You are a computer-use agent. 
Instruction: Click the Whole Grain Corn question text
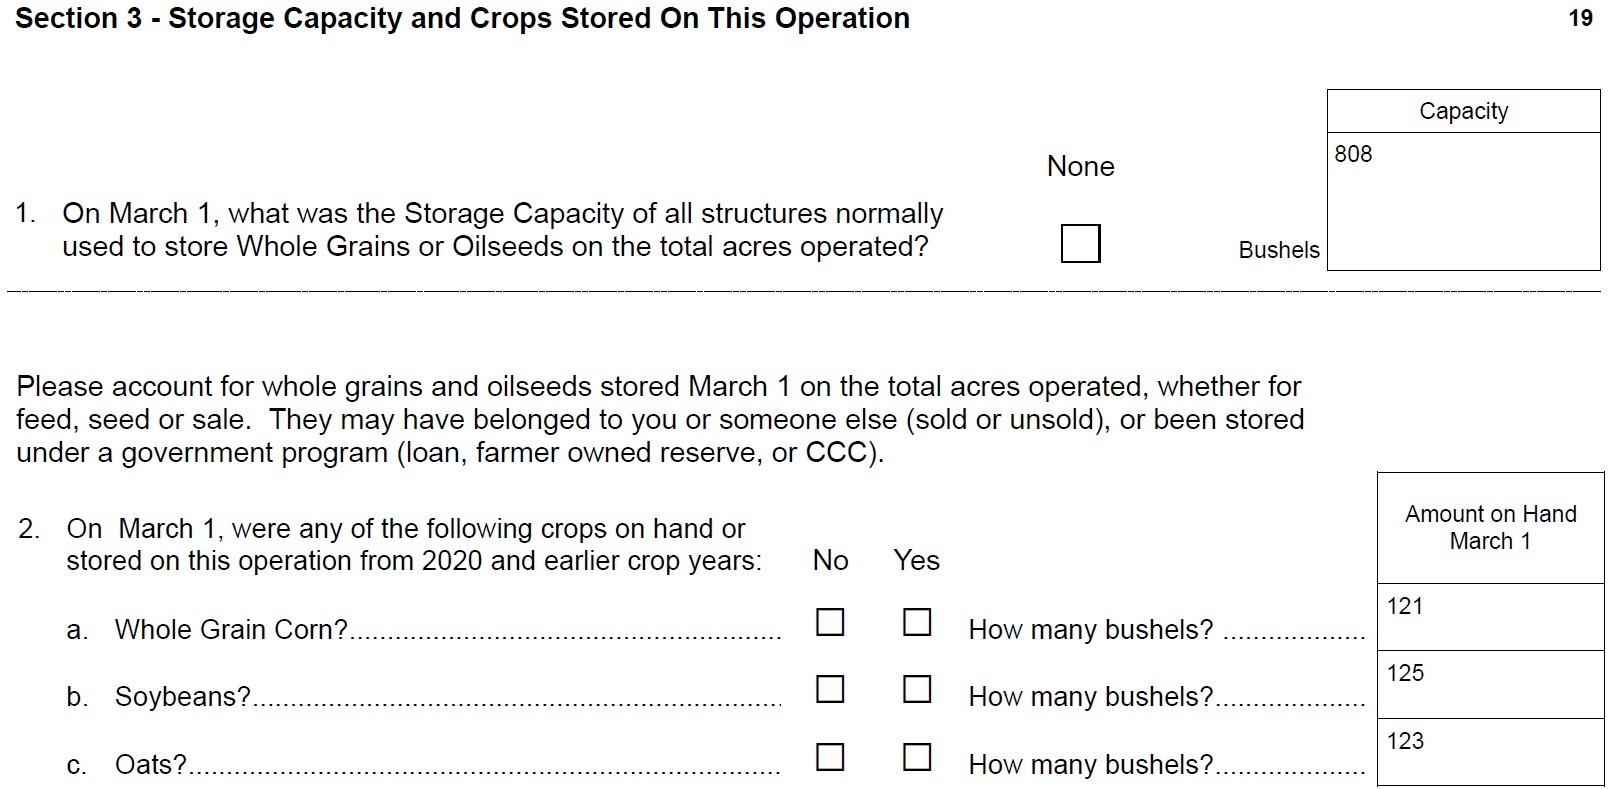click(231, 630)
